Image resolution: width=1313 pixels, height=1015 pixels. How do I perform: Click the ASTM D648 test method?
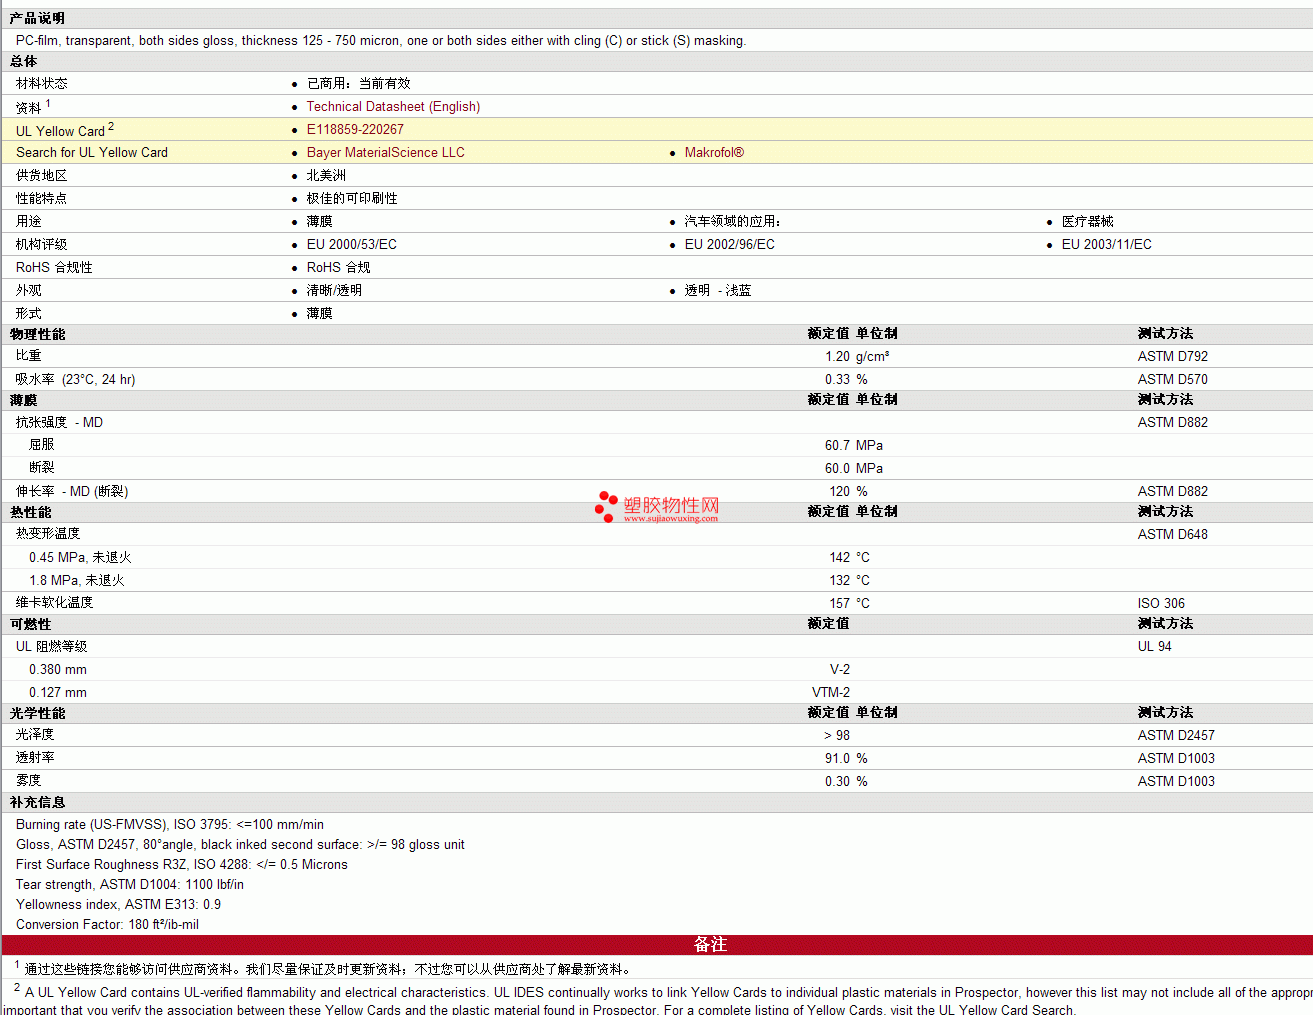pyautogui.click(x=1173, y=535)
